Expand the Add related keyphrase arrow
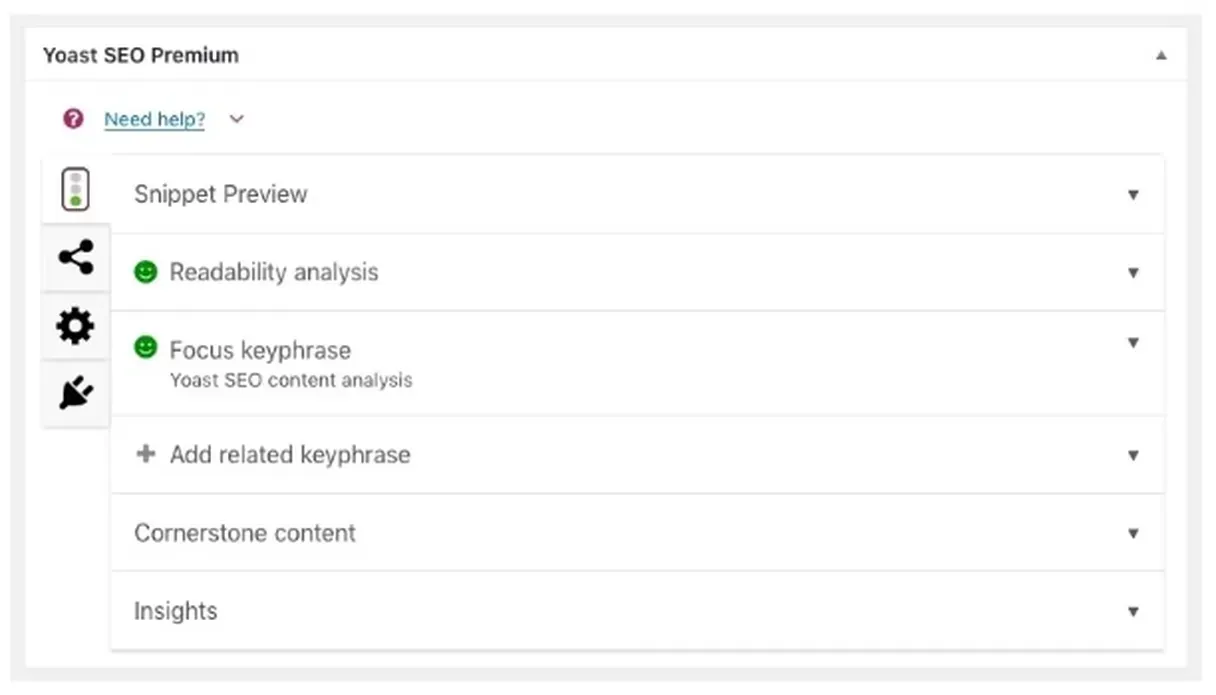The width and height of the screenshot is (1216, 695). click(1133, 455)
